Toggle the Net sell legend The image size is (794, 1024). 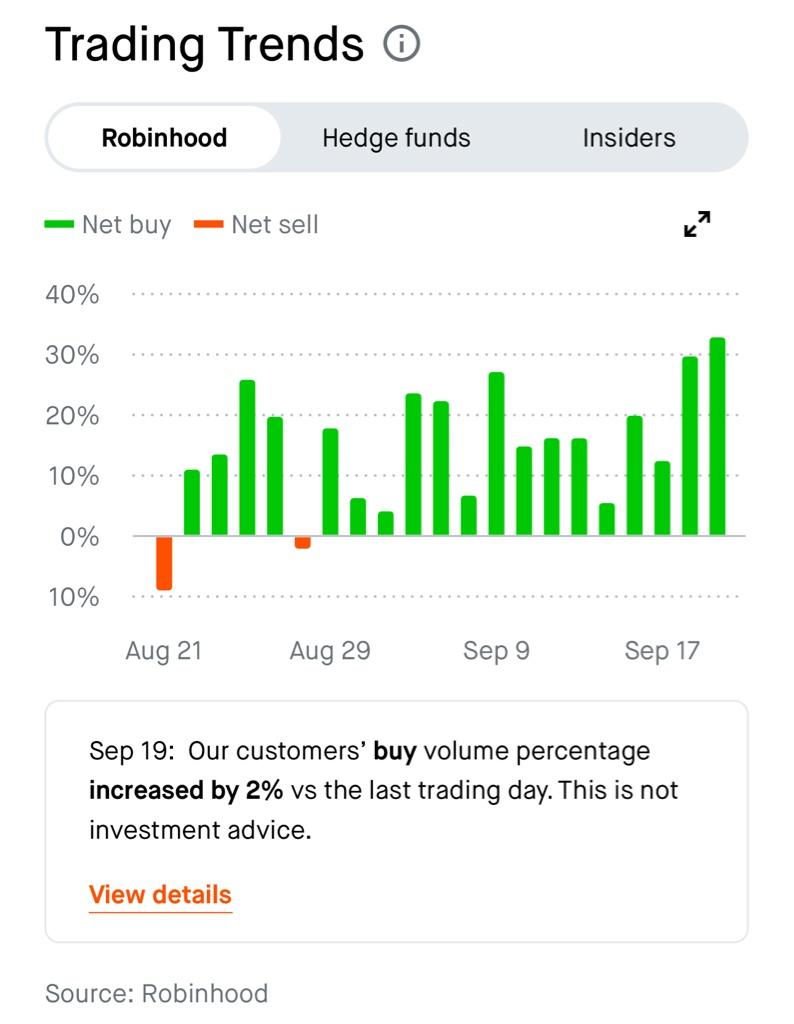click(x=274, y=225)
